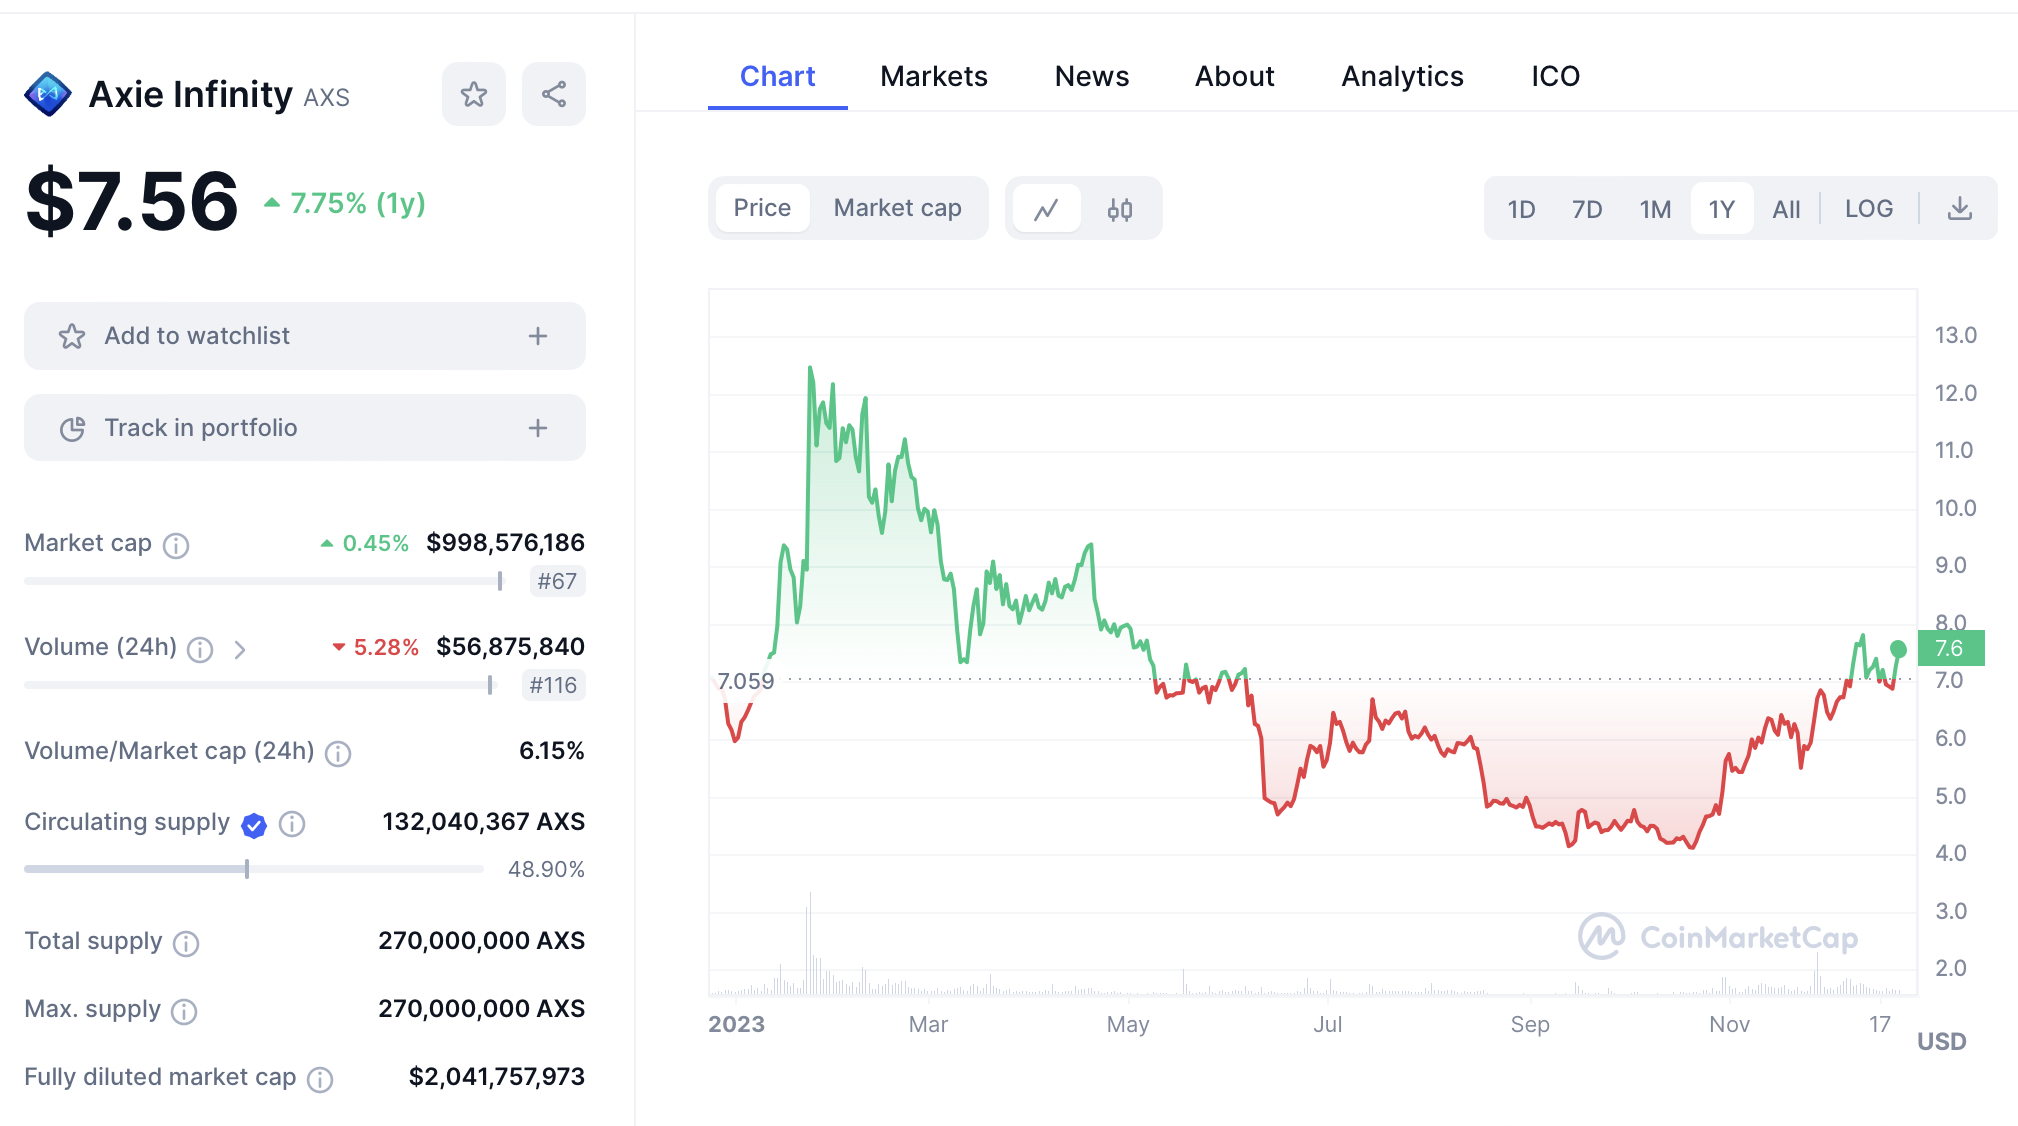This screenshot has width=2018, height=1126.
Task: Select Market cap chart toggle
Action: coord(897,208)
